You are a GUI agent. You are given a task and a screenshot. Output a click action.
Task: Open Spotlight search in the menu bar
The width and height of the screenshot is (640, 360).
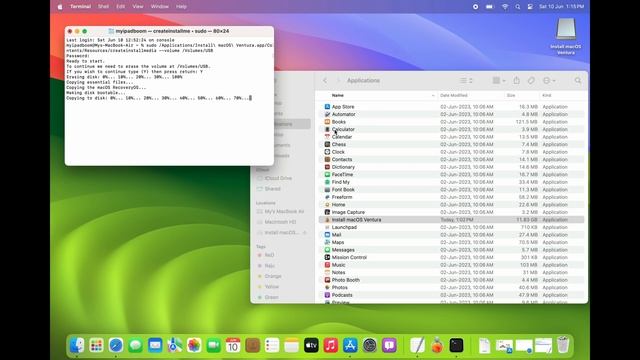(518, 7)
